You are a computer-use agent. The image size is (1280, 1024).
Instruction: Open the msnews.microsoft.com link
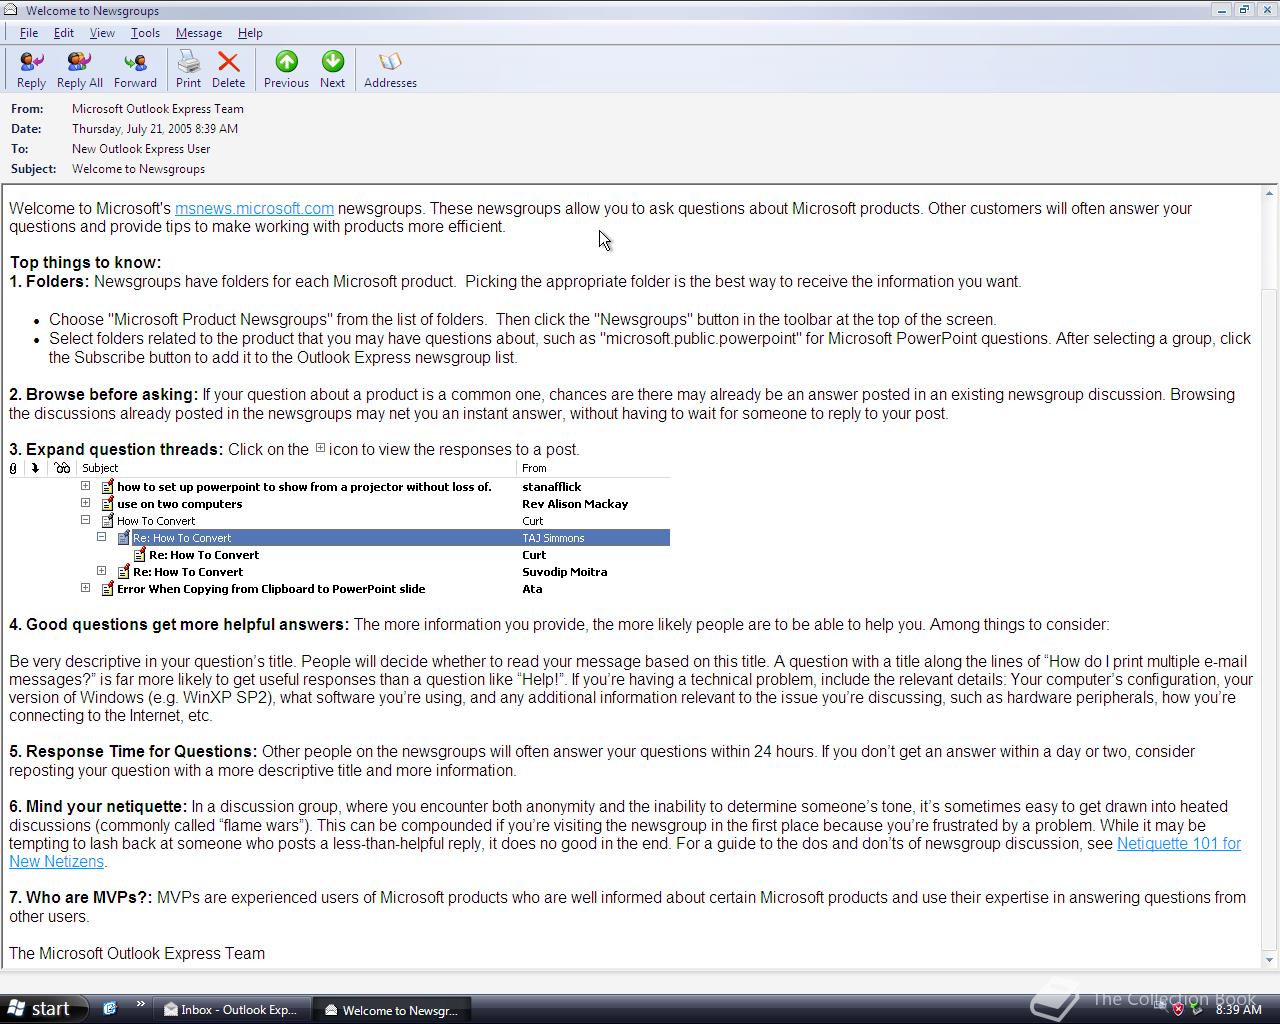[254, 208]
